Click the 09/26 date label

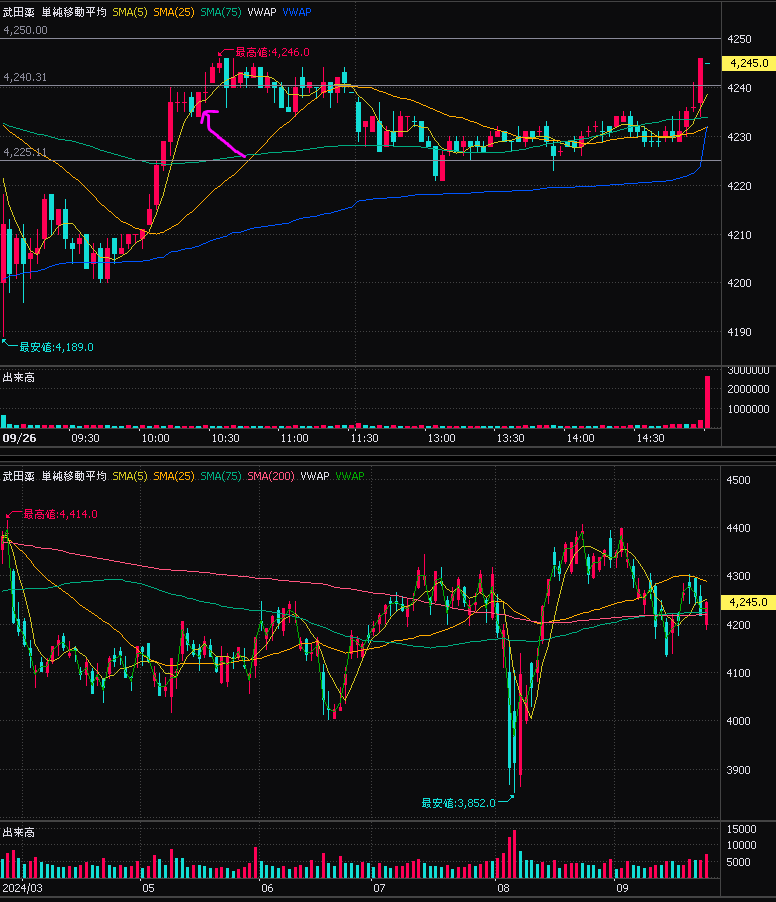[19, 438]
